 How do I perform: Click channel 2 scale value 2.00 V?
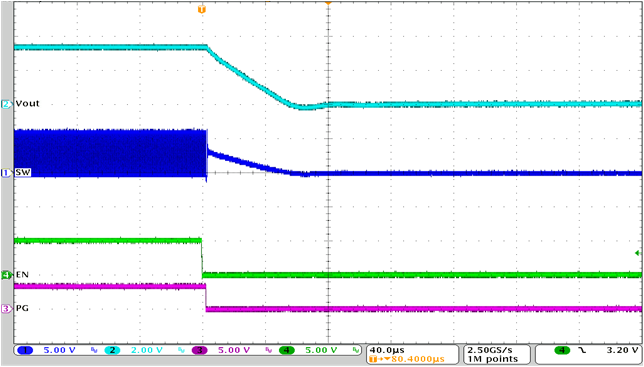pyautogui.click(x=147, y=350)
